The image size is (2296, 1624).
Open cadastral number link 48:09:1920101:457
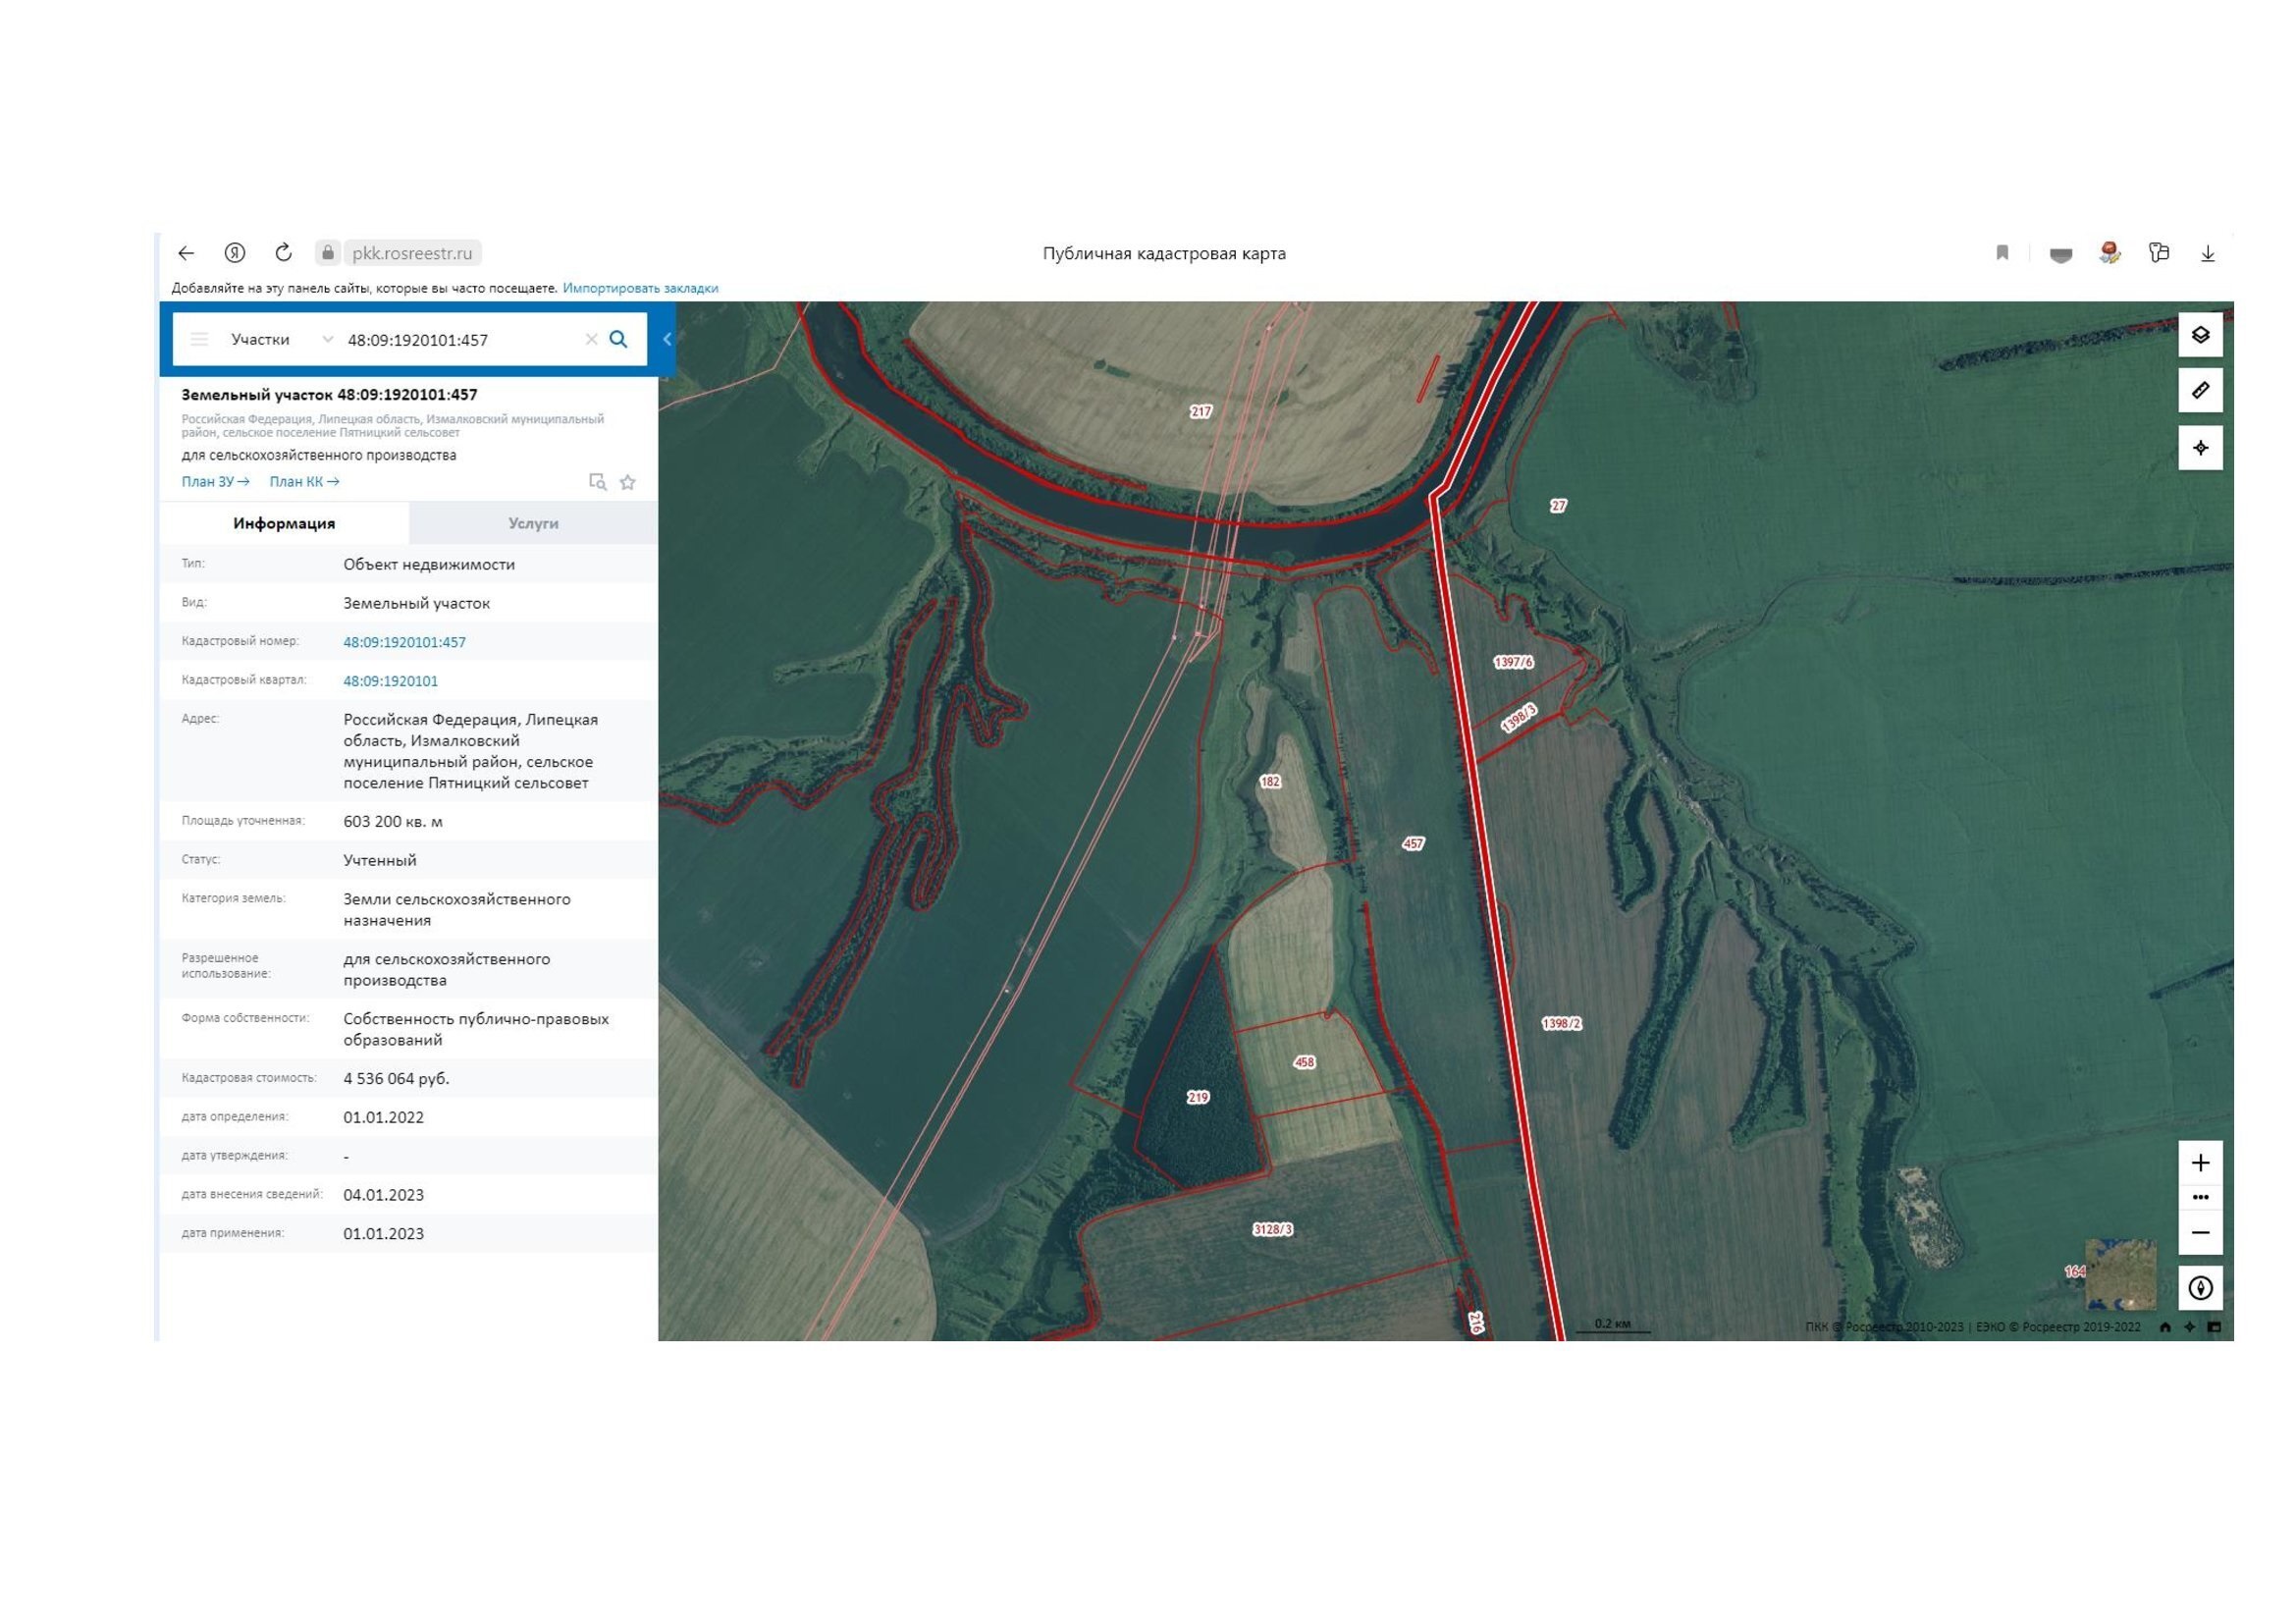pyautogui.click(x=404, y=642)
